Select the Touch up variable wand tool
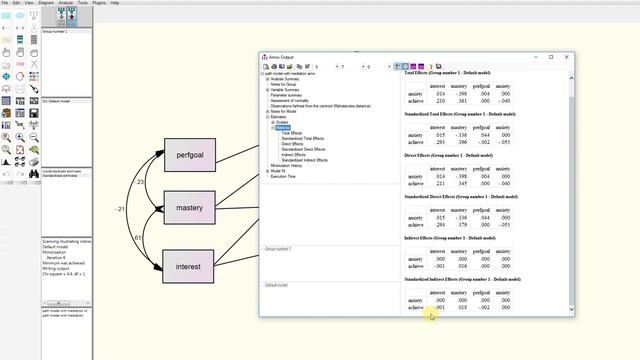The width and height of the screenshot is (640, 360). [34, 89]
